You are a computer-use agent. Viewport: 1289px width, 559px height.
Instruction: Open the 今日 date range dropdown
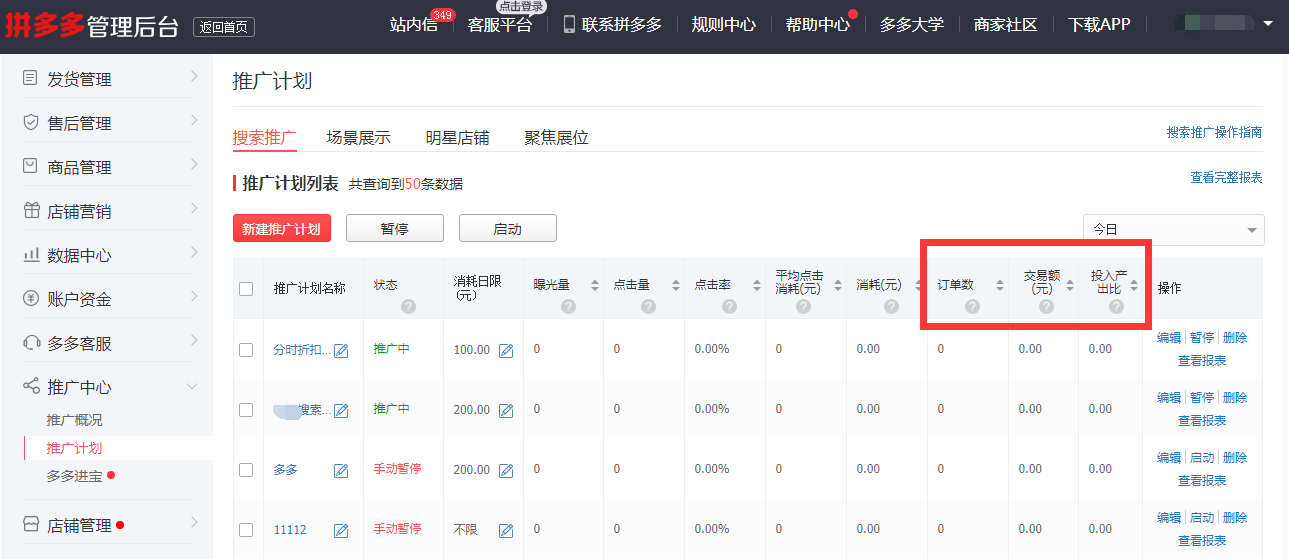pyautogui.click(x=1174, y=229)
